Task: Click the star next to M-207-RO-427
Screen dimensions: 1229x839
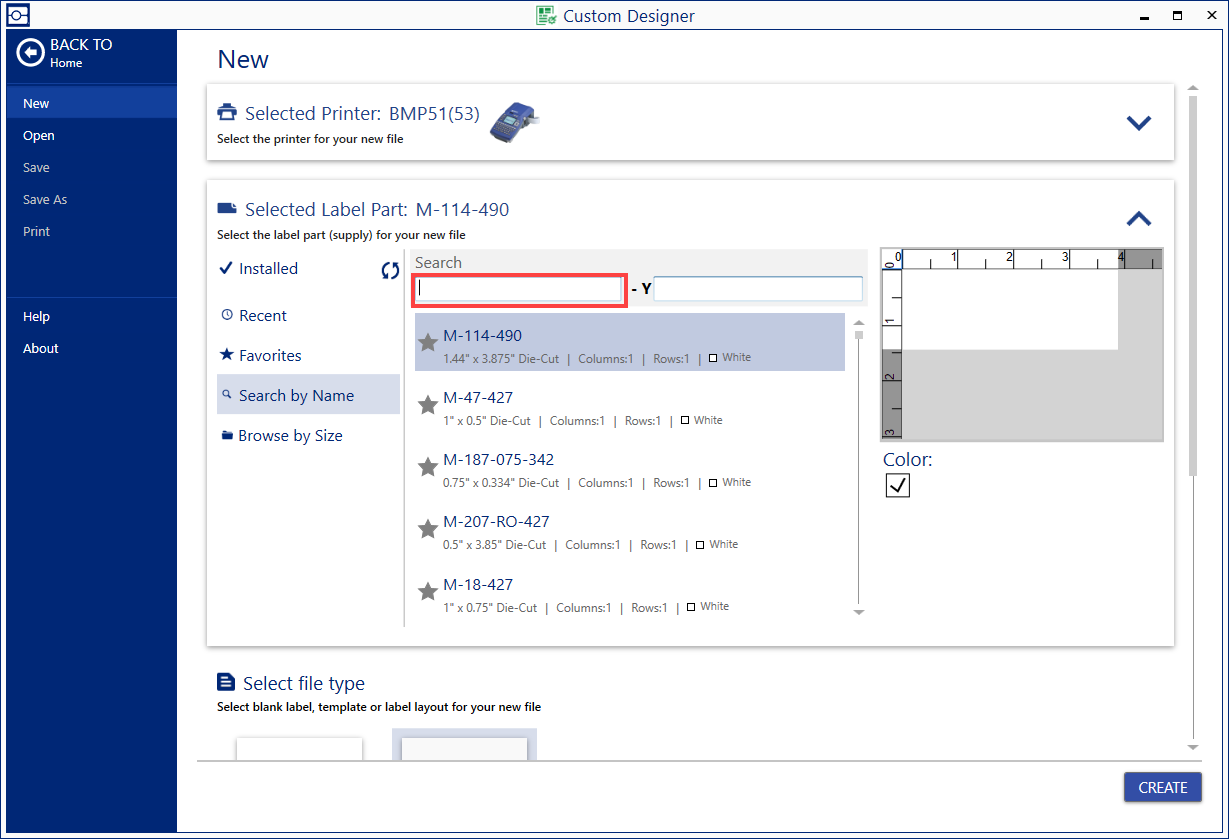Action: (x=428, y=530)
